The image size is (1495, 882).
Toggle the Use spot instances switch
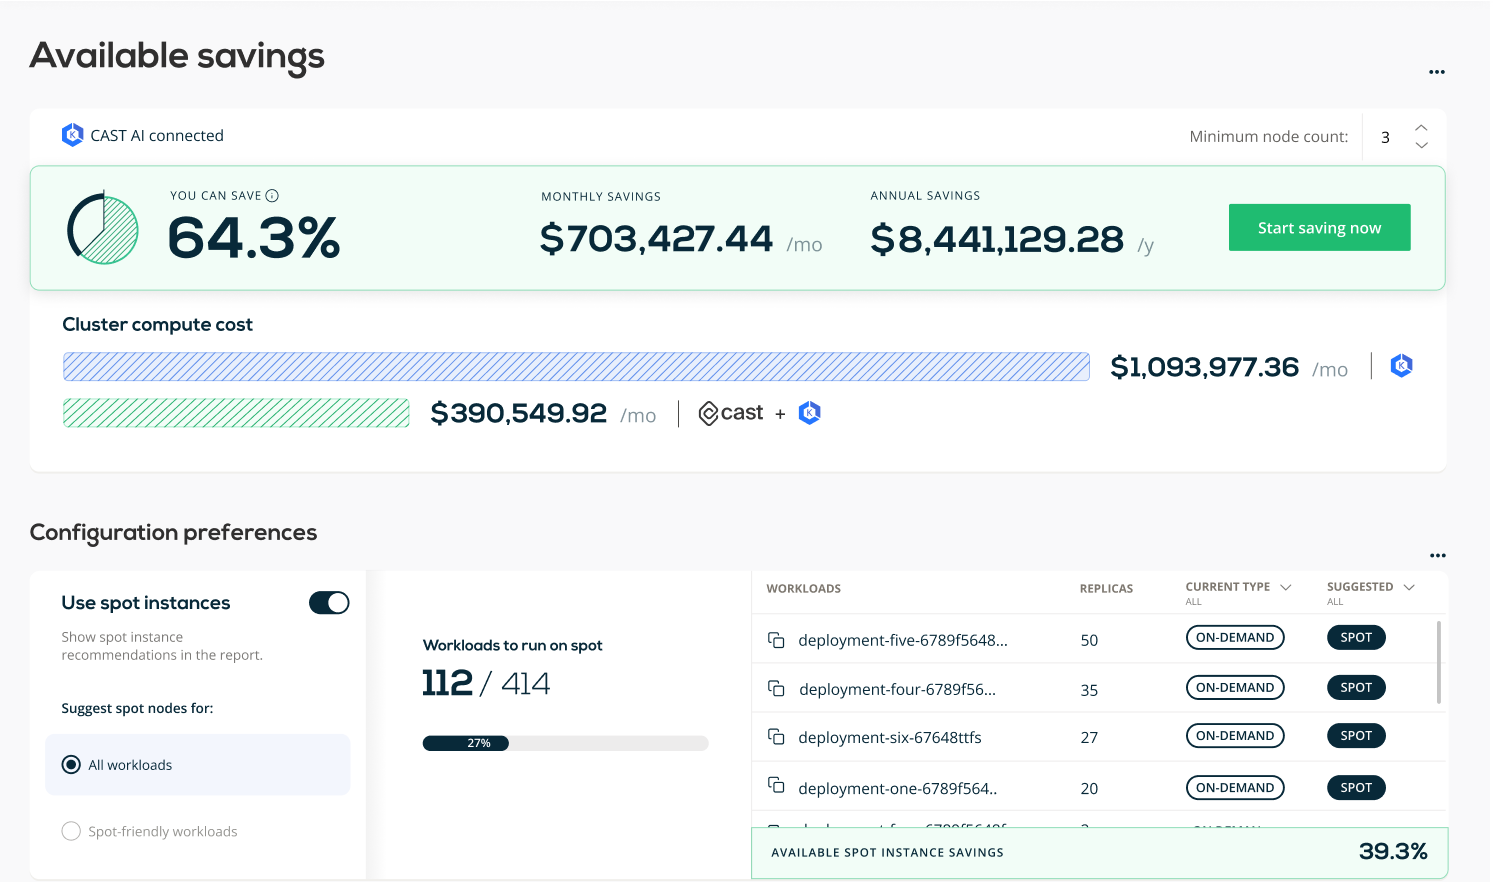click(x=329, y=603)
